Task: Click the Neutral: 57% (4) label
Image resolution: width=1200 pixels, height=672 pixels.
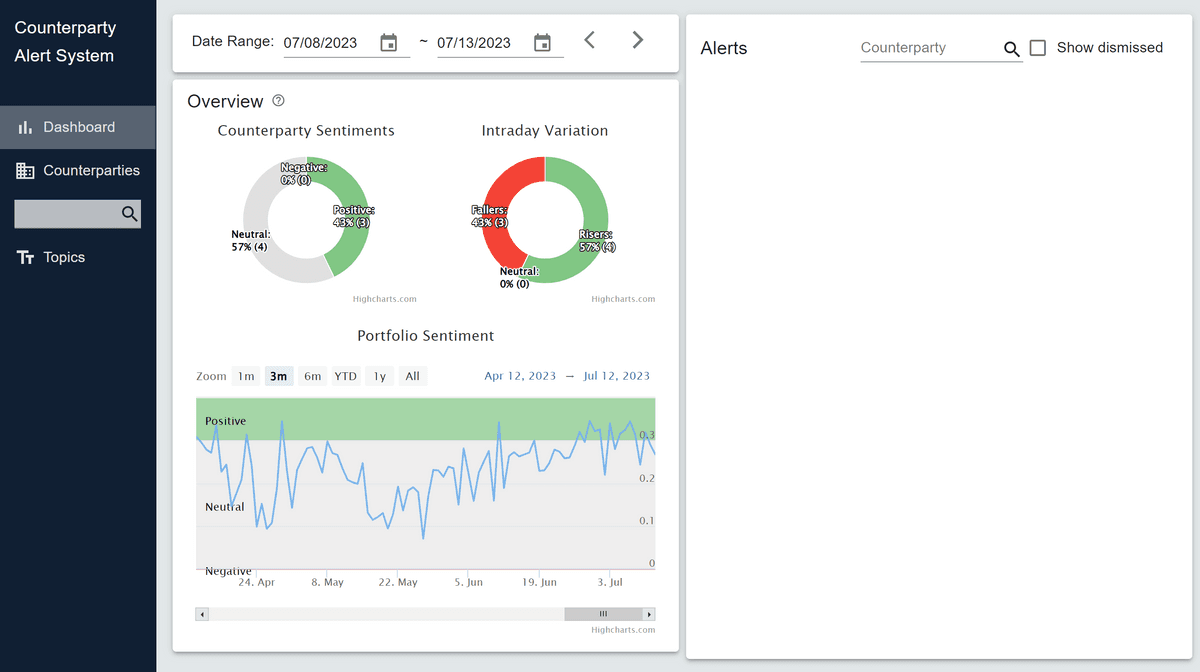Action: (x=251, y=240)
